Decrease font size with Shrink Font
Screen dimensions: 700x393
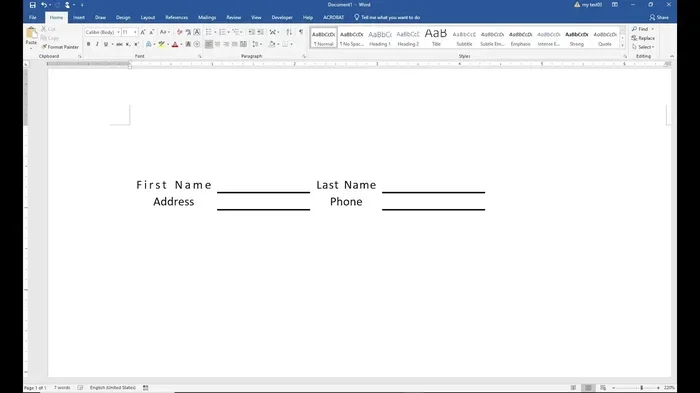pyautogui.click(x=151, y=32)
